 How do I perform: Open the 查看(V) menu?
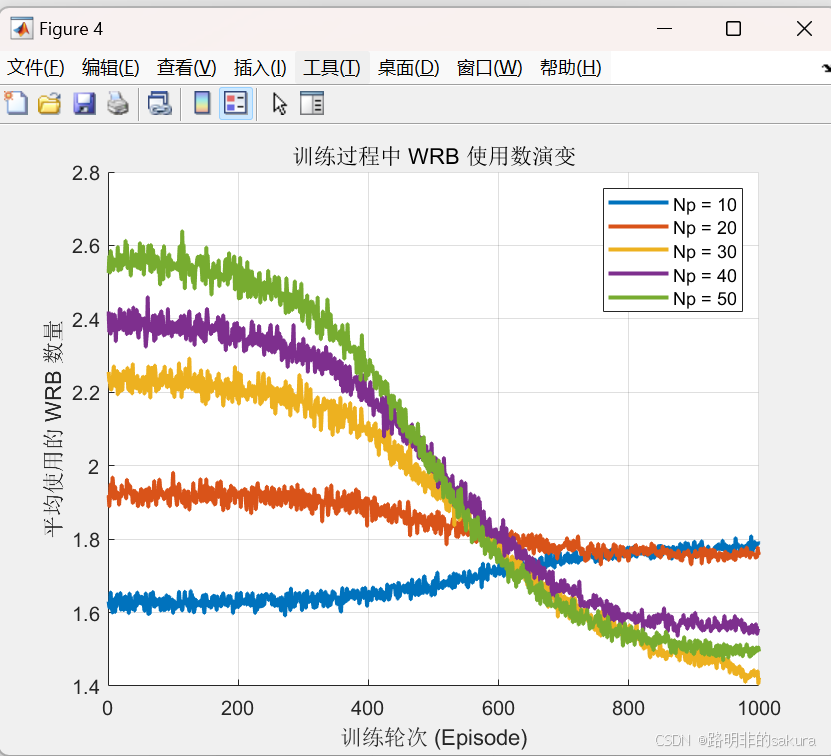pyautogui.click(x=187, y=68)
